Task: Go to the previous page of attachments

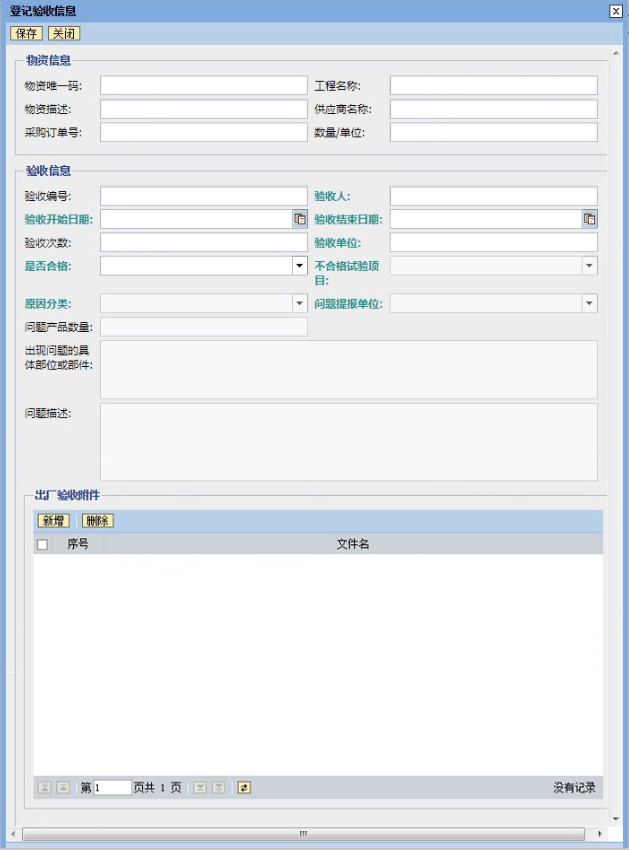Action: [63, 788]
